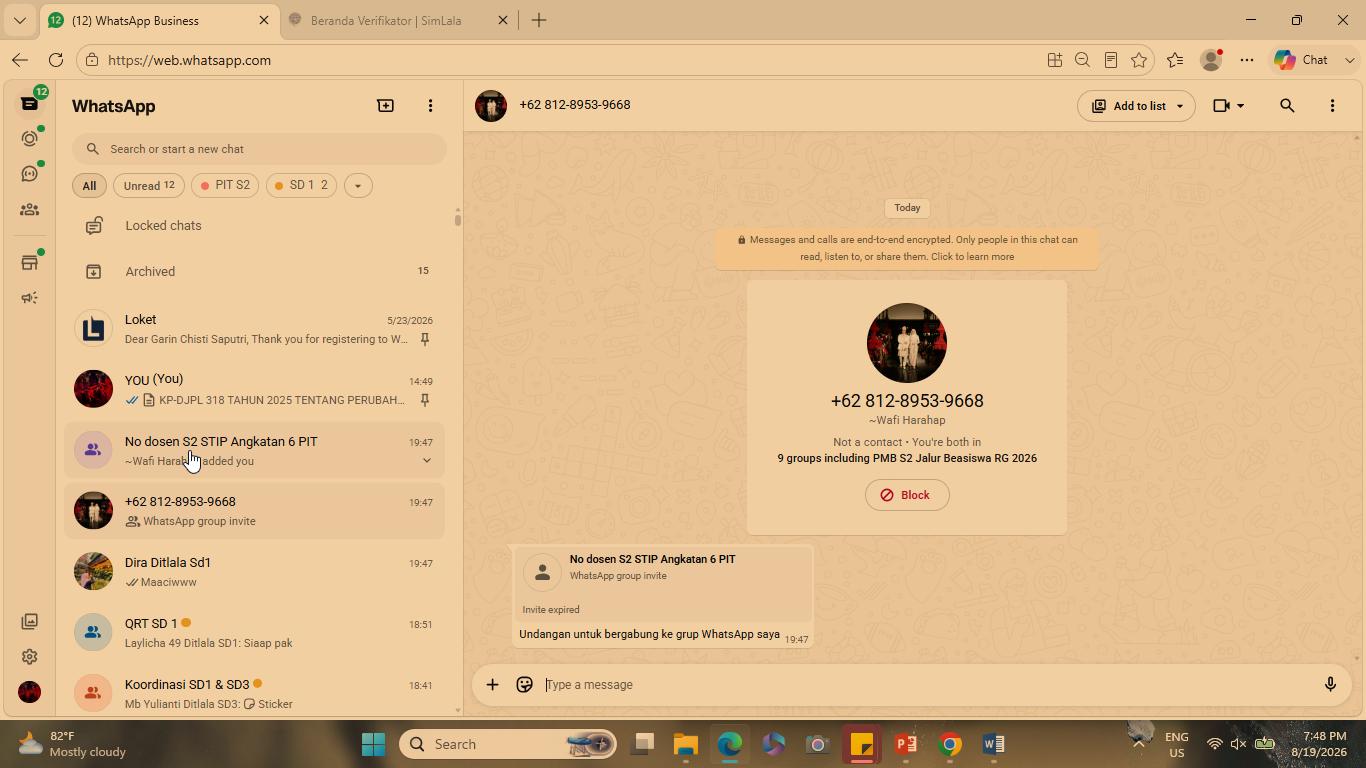1366x768 pixels.
Task: Toggle the SD 1 label filter
Action: 301,185
